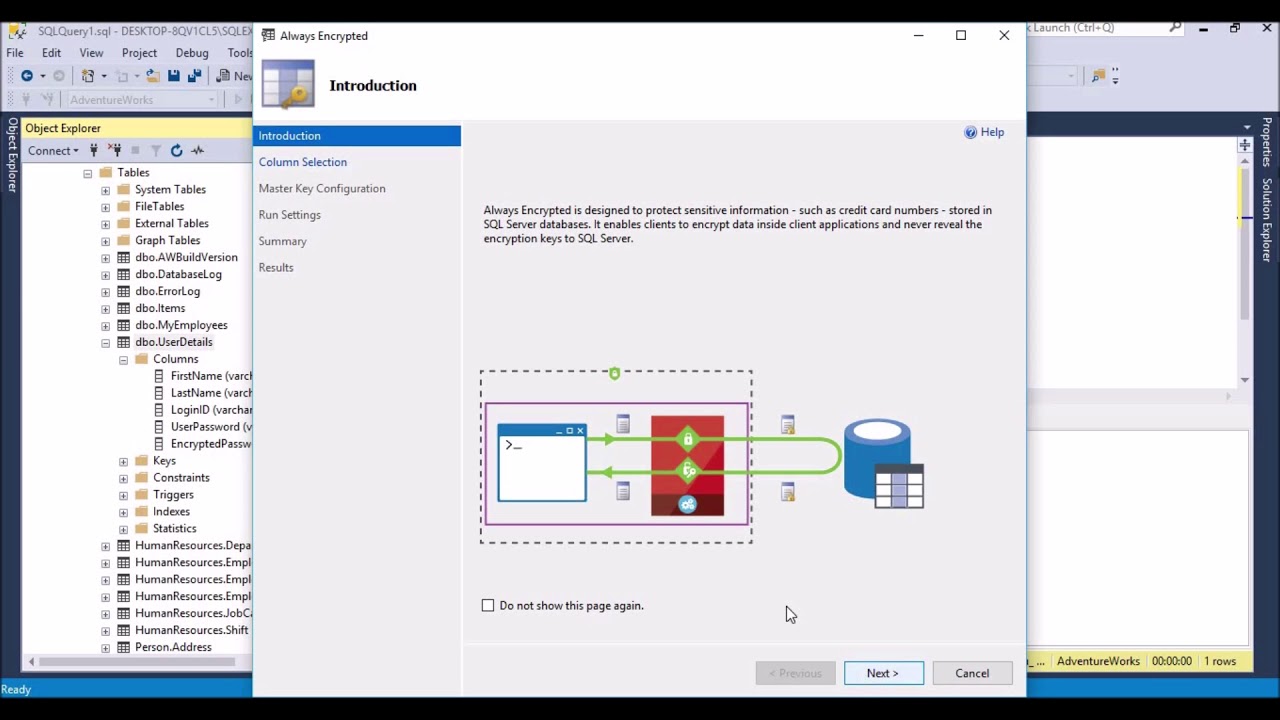This screenshot has height=720, width=1280.
Task: Click the Save disk icon in SSMS toolbar
Action: (173, 76)
